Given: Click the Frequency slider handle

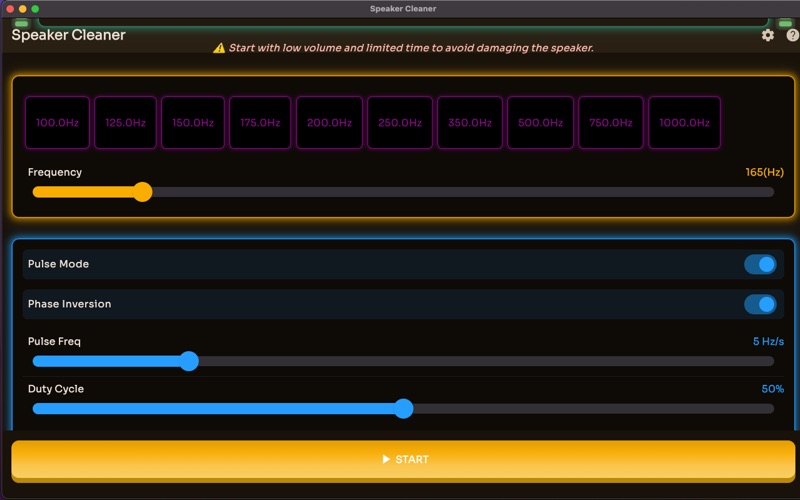Looking at the screenshot, I should (143, 192).
